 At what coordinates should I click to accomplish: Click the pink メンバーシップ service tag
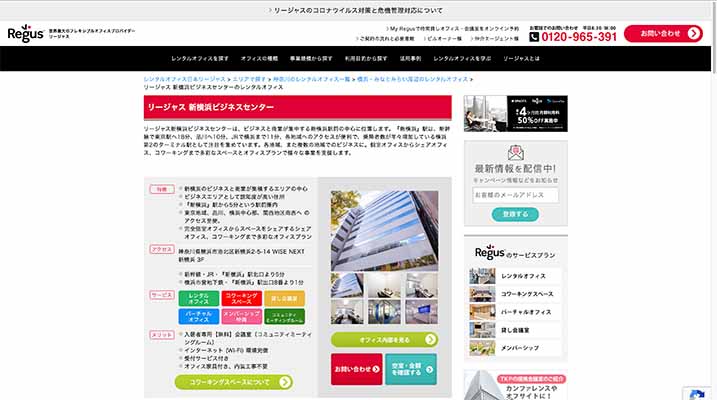[241, 316]
